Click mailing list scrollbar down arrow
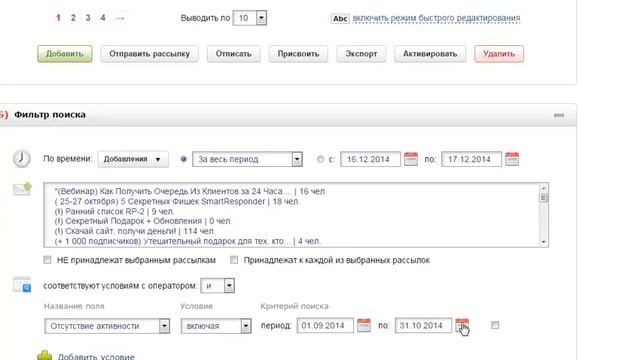640x360 pixels. pos(543,242)
